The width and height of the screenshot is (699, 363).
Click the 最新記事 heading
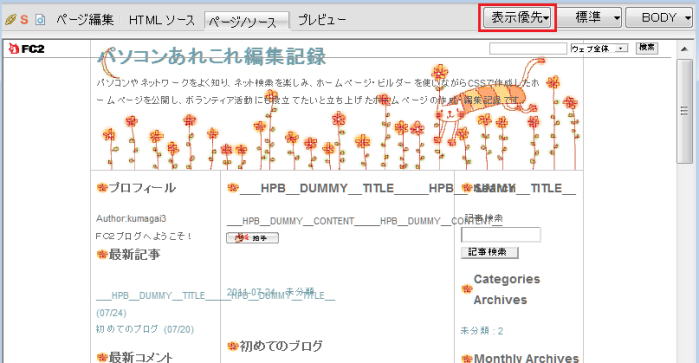pyautogui.click(x=134, y=255)
